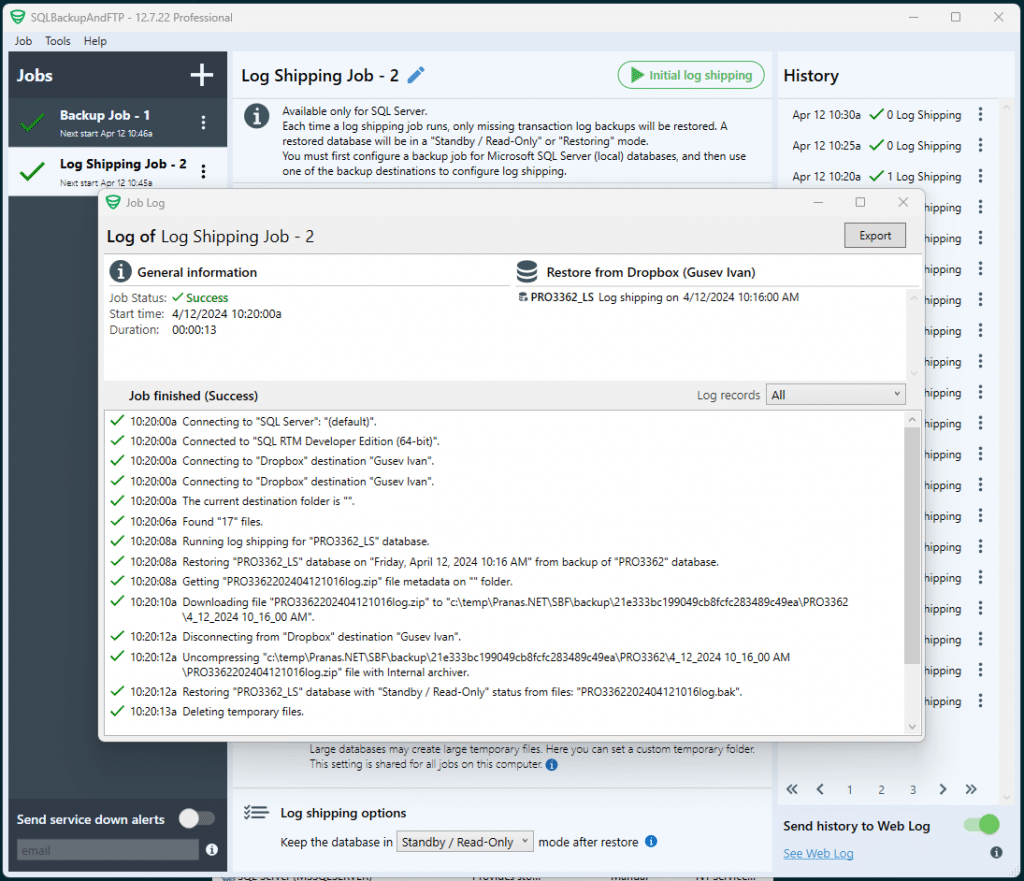Click the info icon beside the email alert field
The height and width of the screenshot is (881, 1024).
pyautogui.click(x=210, y=851)
